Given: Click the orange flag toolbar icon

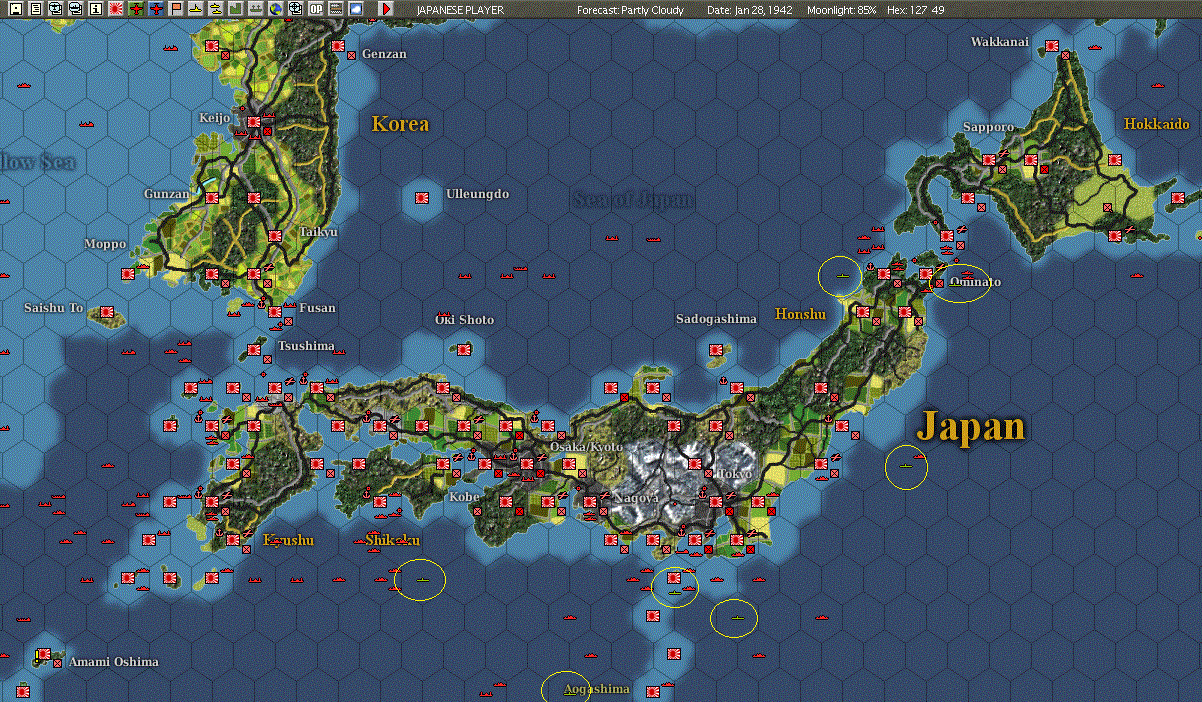Looking at the screenshot, I should 176,9.
